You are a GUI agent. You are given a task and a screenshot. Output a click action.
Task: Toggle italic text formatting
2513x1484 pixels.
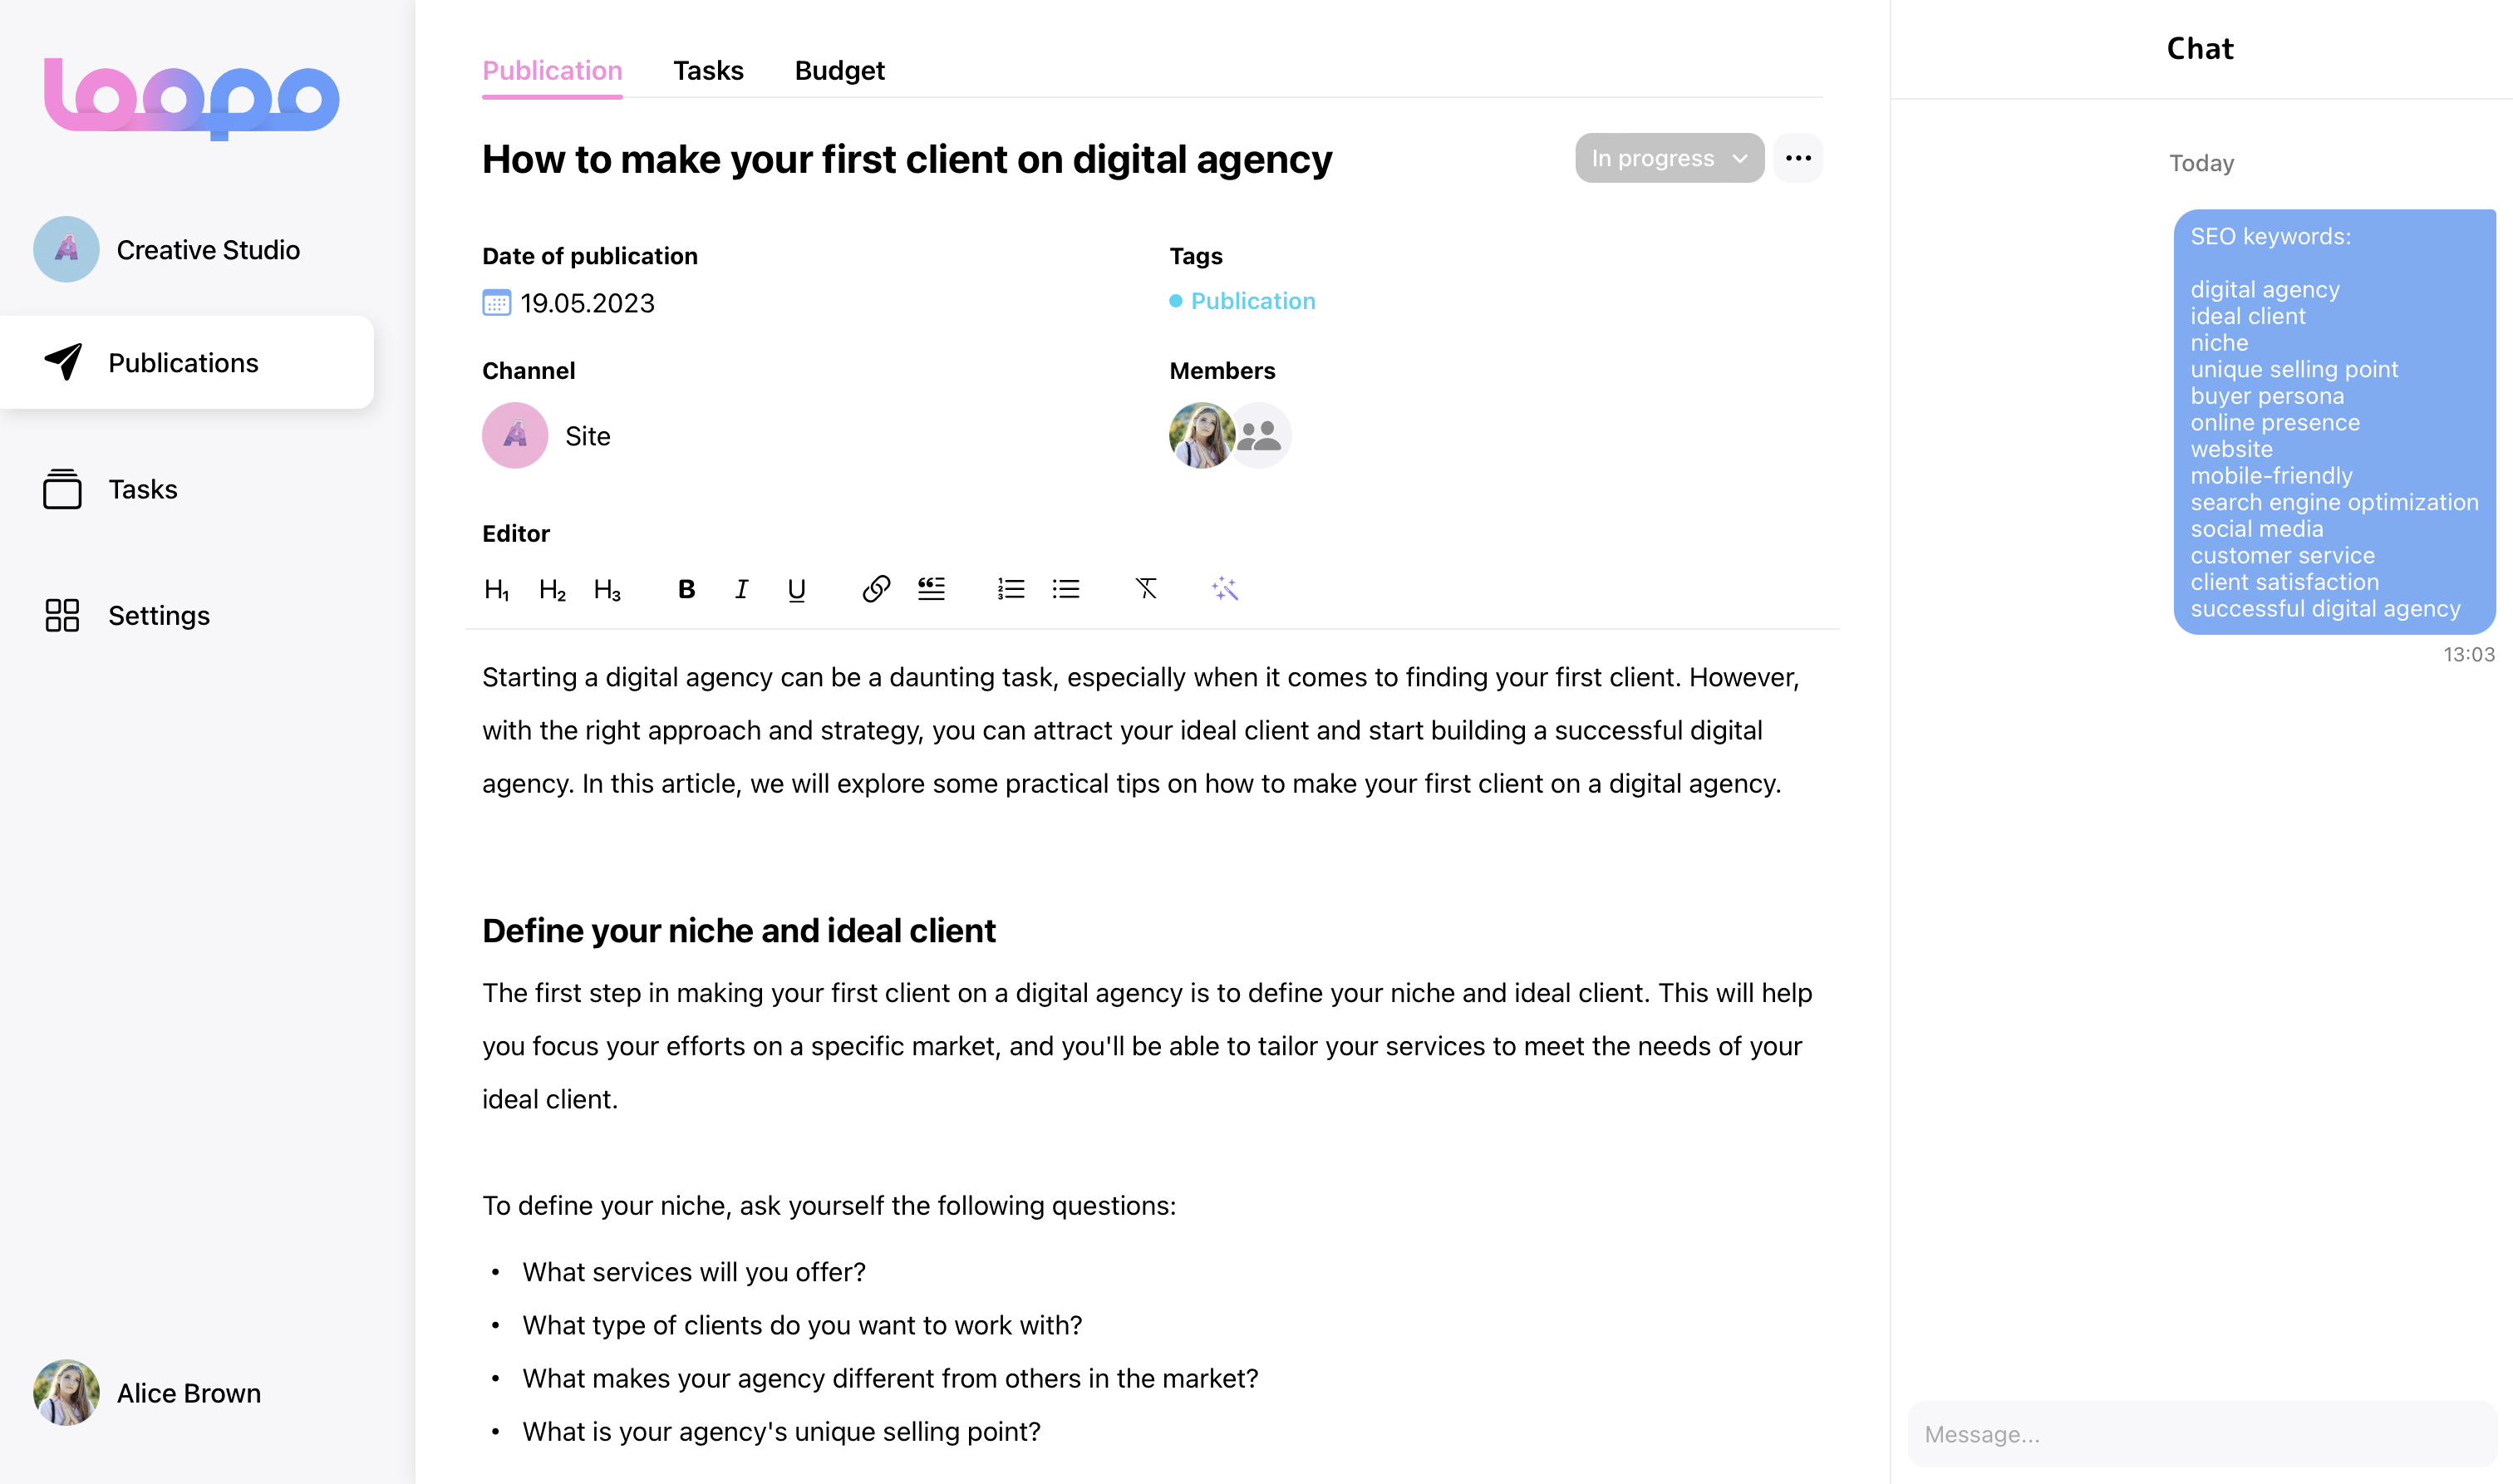[741, 589]
